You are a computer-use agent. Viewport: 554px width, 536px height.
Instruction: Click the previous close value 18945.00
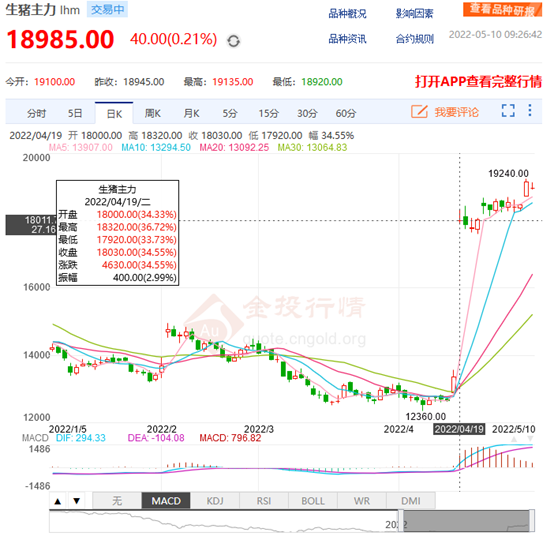pyautogui.click(x=143, y=82)
